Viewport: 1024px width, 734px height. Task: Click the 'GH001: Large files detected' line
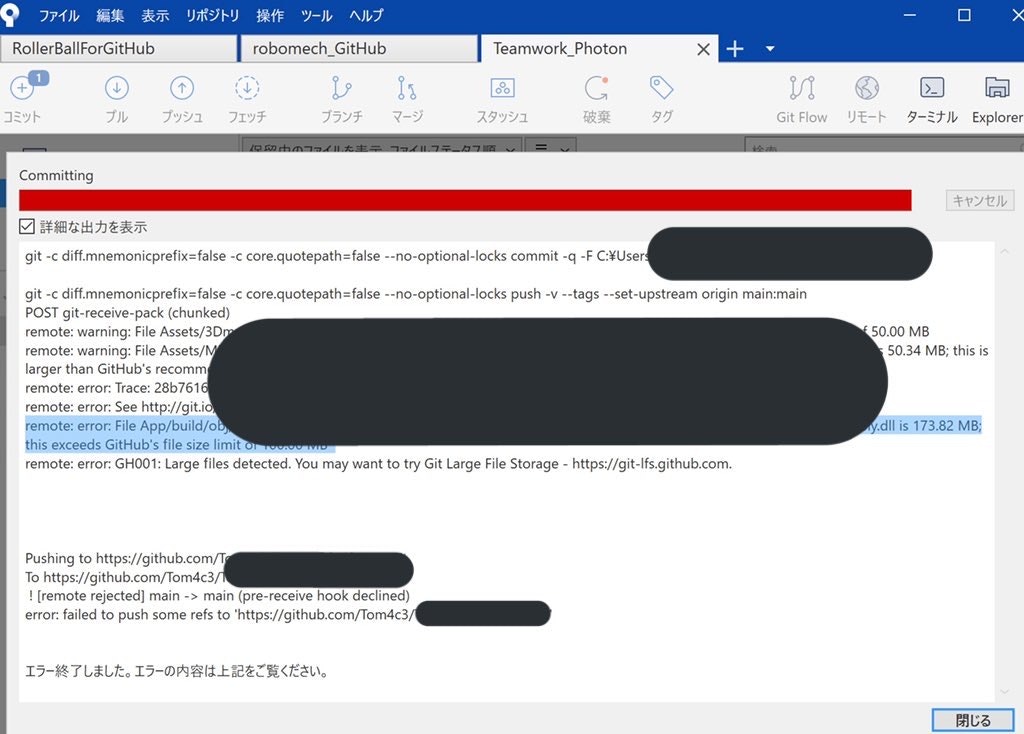pyautogui.click(x=378, y=464)
